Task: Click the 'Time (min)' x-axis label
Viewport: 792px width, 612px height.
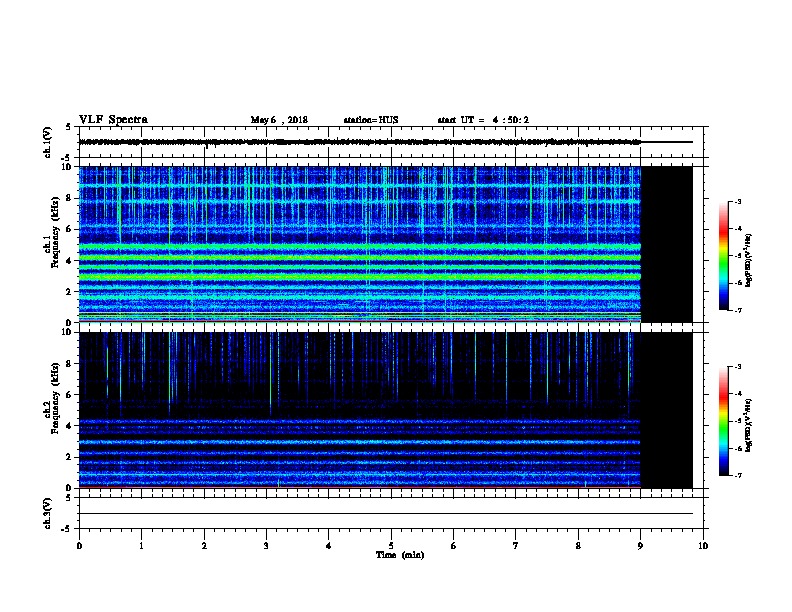Action: [x=400, y=555]
